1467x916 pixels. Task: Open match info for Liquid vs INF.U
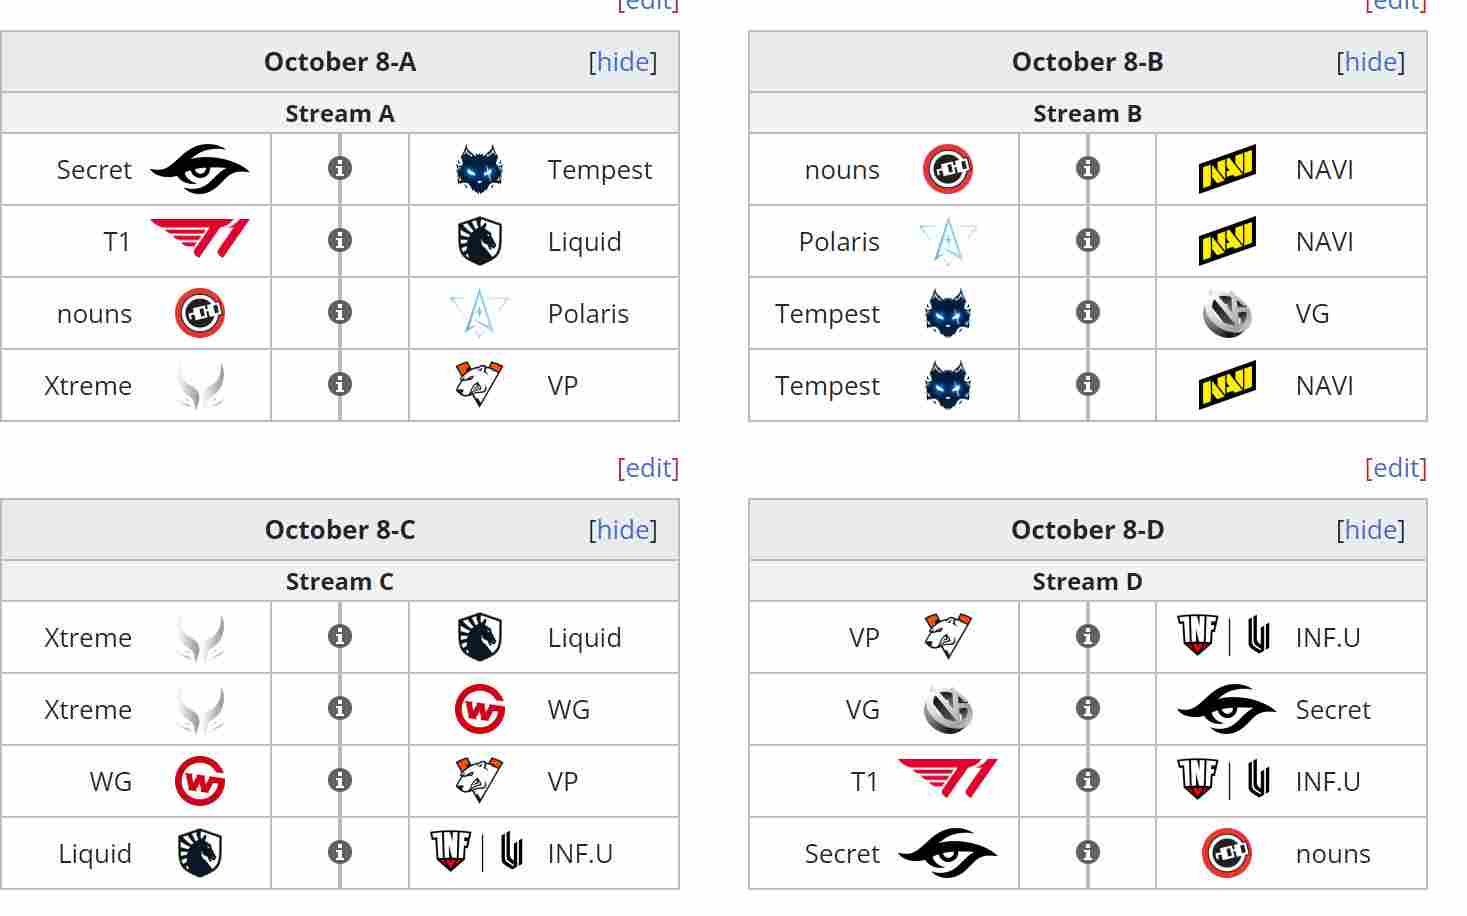pyautogui.click(x=340, y=853)
